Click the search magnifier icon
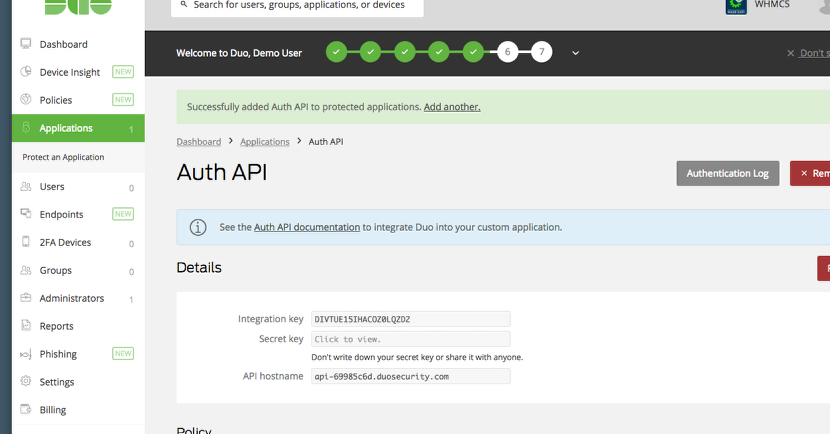The width and height of the screenshot is (830, 434). (184, 4)
